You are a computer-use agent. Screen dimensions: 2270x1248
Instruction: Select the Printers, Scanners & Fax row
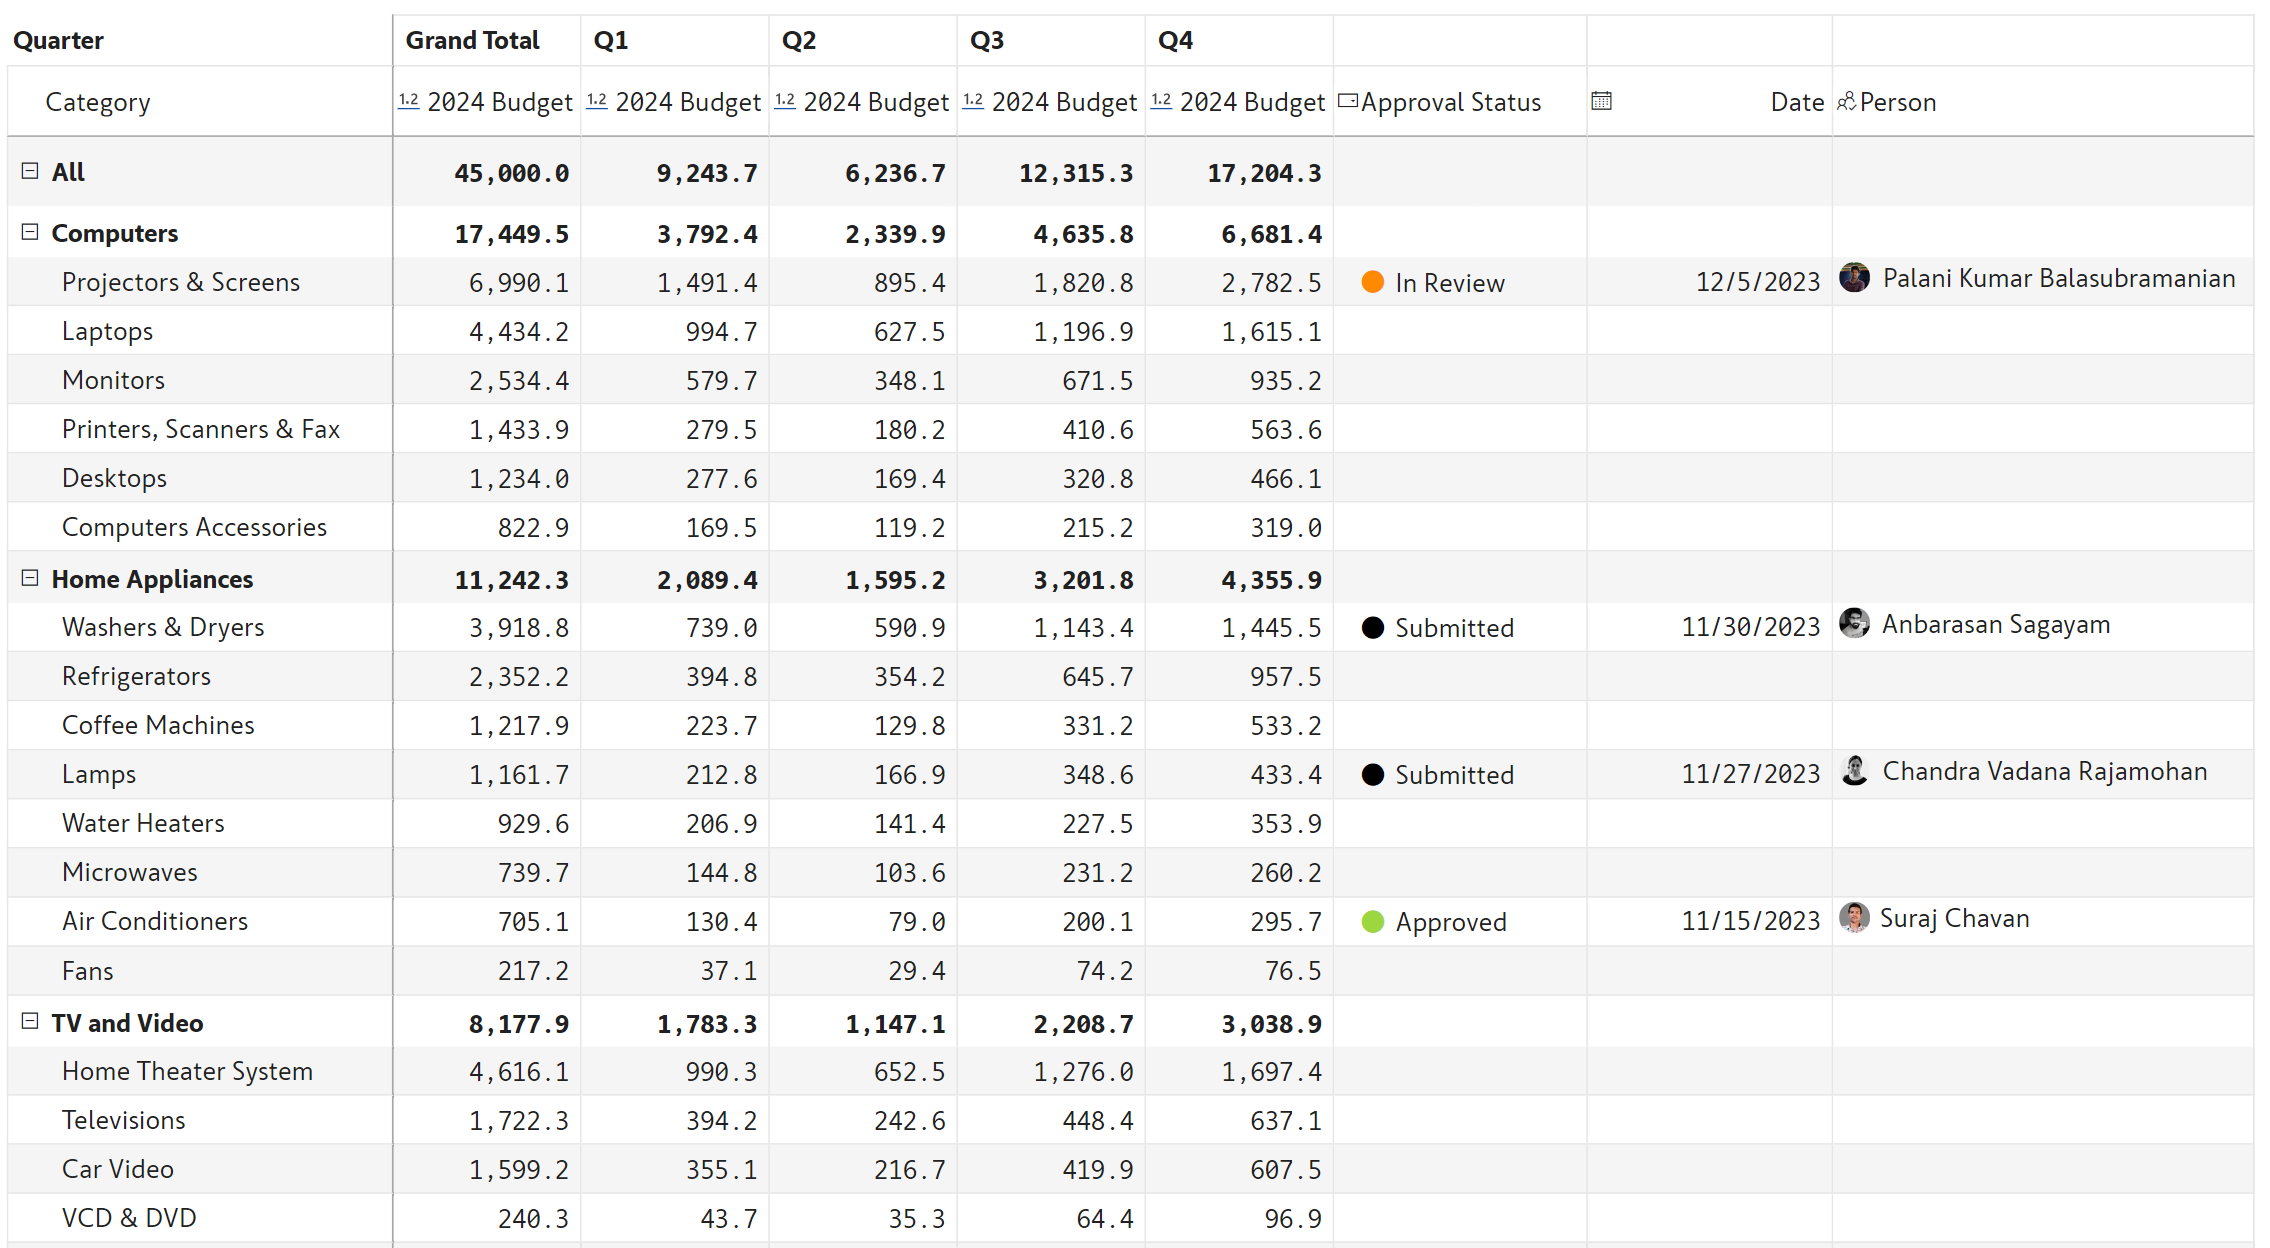[x=1130, y=429]
